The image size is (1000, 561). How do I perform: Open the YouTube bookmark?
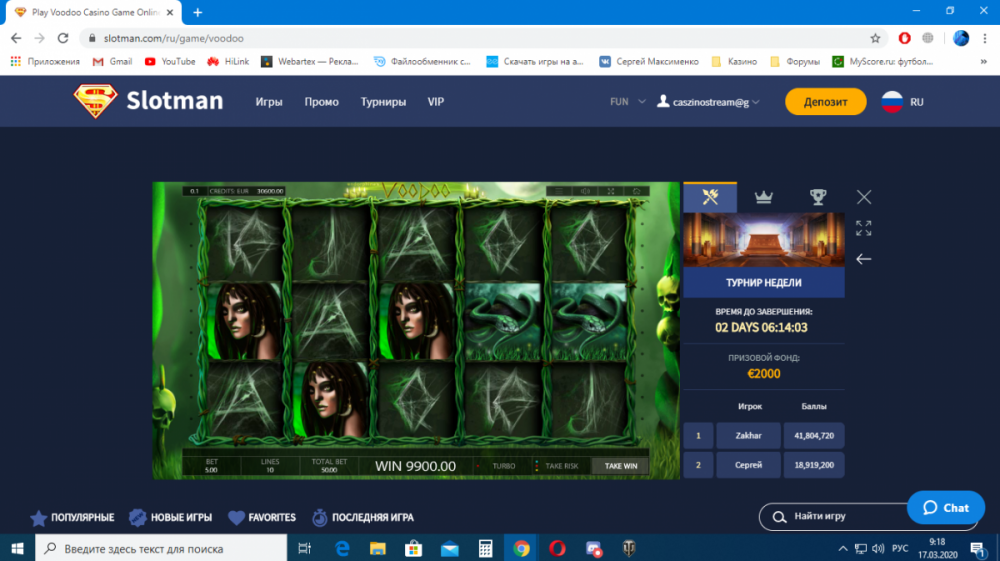coord(170,62)
